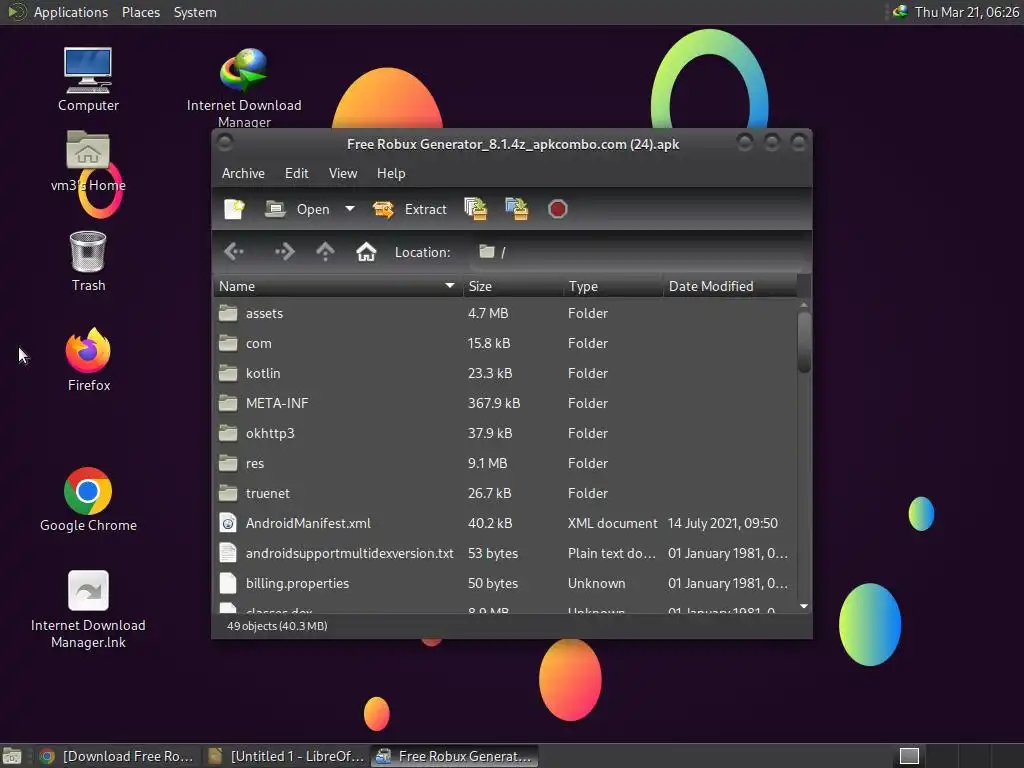
Task: Click the download manager tray icon
Action: point(900,12)
